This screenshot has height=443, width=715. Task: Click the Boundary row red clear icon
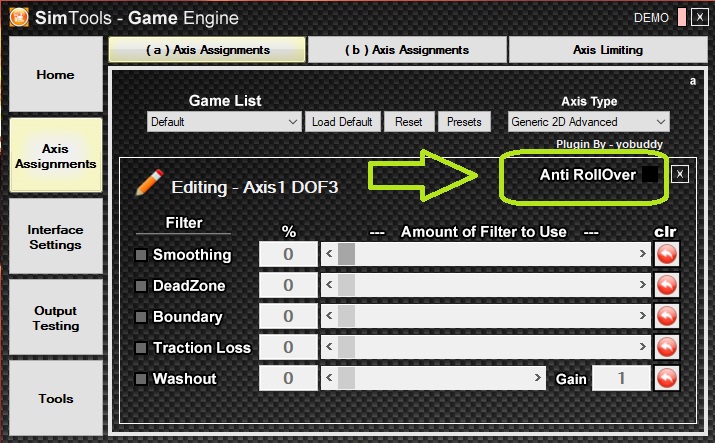tap(667, 316)
